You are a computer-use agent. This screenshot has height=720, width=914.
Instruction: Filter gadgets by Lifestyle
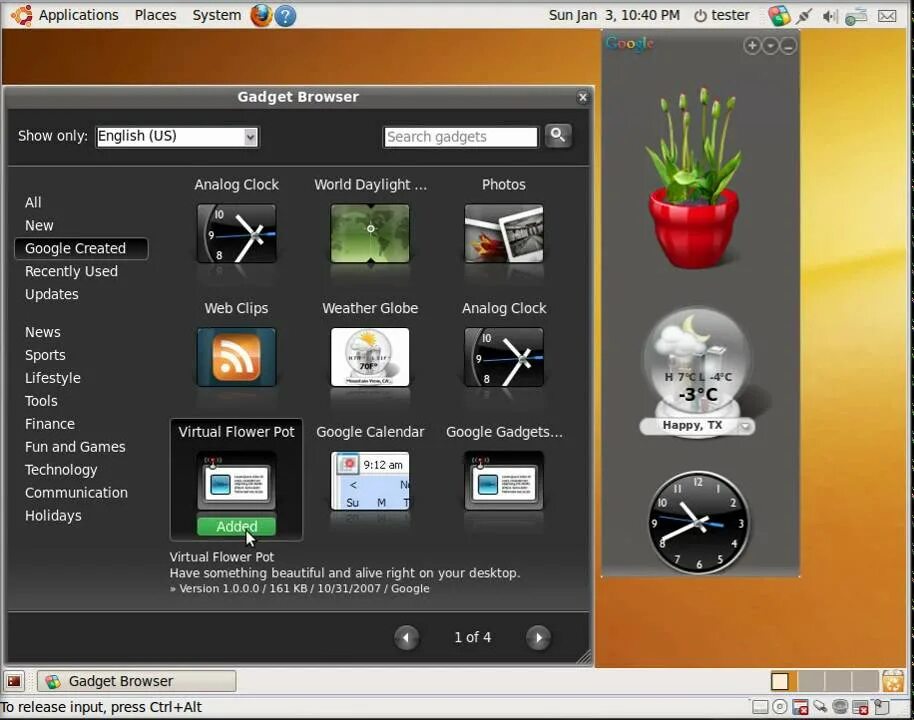click(x=52, y=378)
